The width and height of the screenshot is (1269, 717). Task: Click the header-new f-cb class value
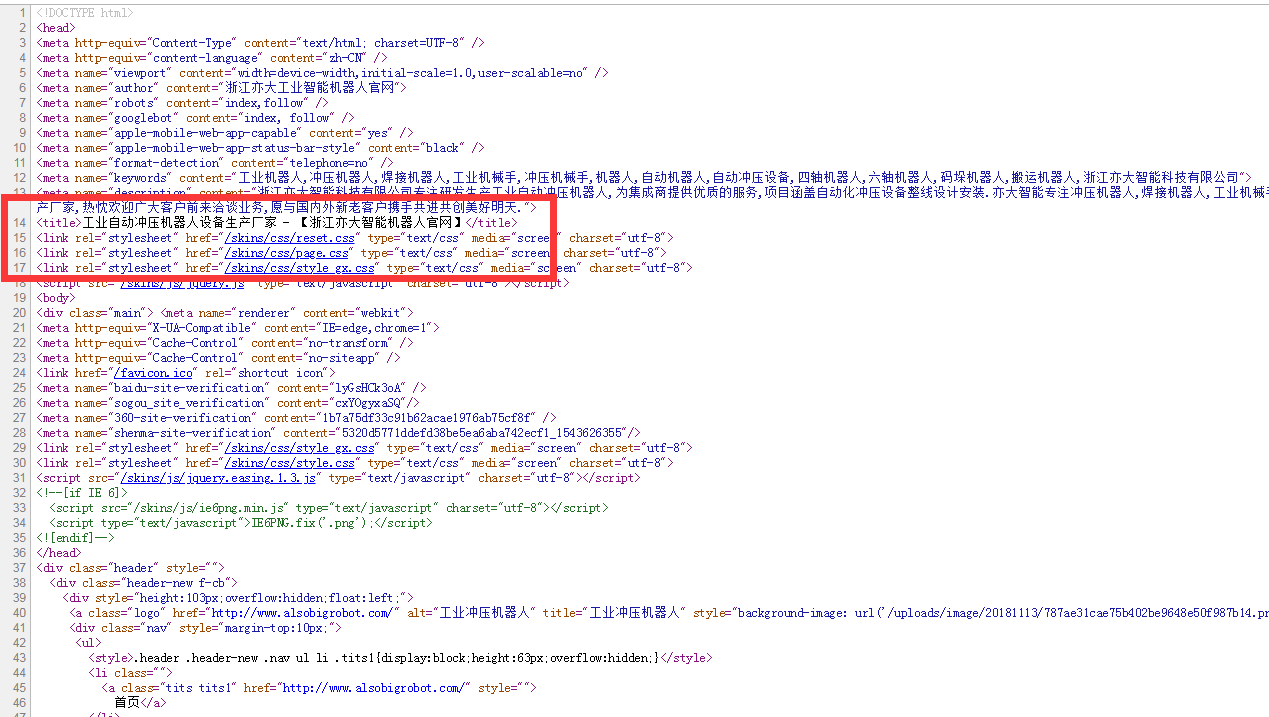pos(176,583)
